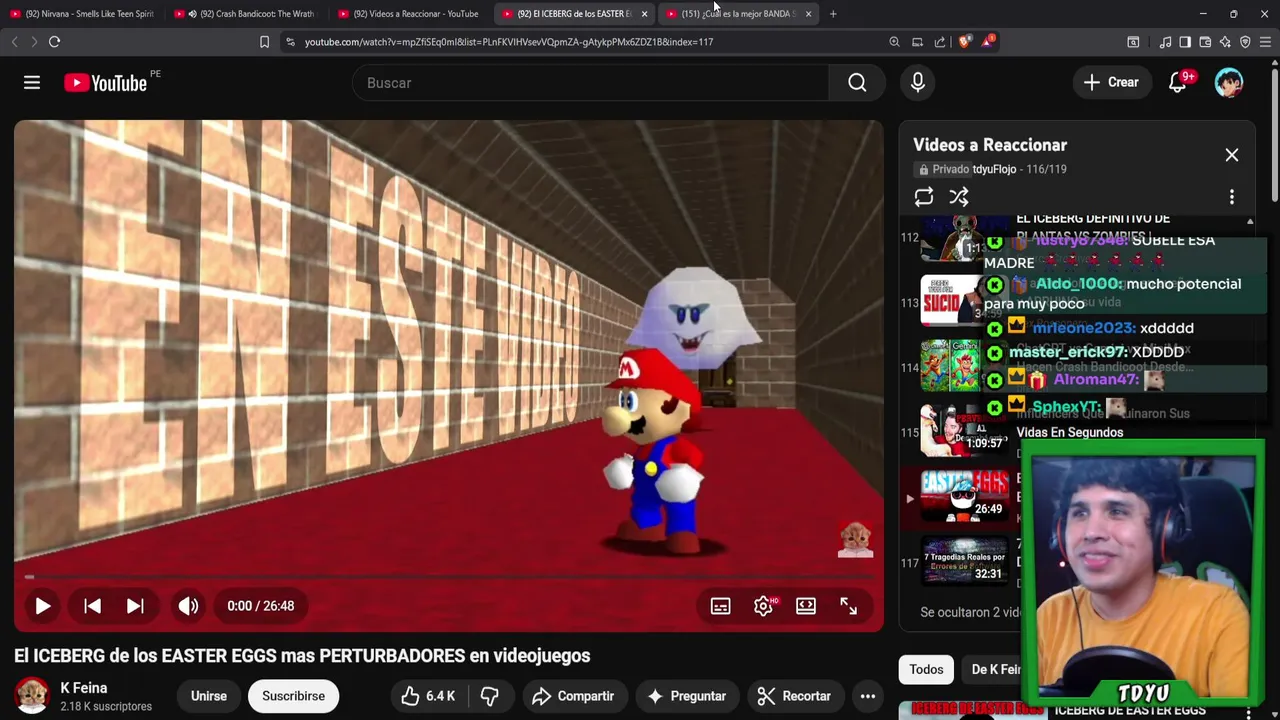
Task: Select the De K Feina filter chip
Action: pos(996,670)
